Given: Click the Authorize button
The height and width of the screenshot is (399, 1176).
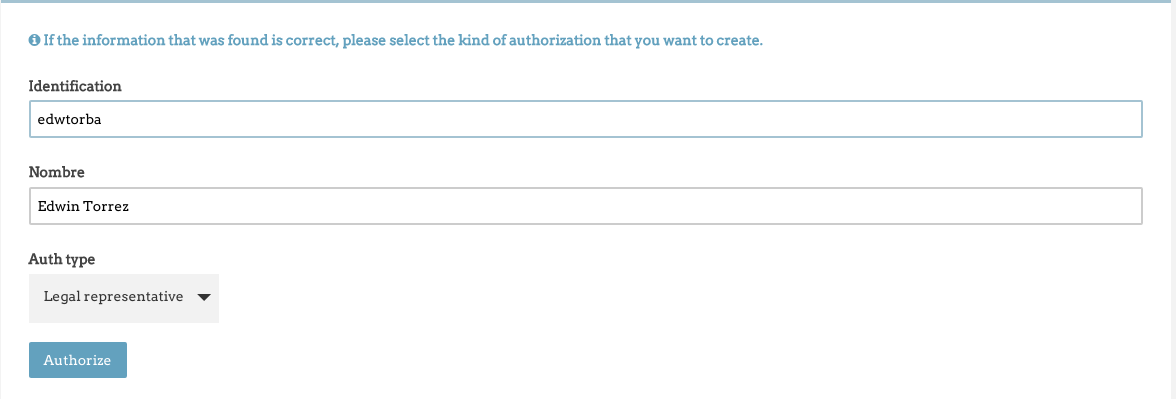Looking at the screenshot, I should click(78, 360).
